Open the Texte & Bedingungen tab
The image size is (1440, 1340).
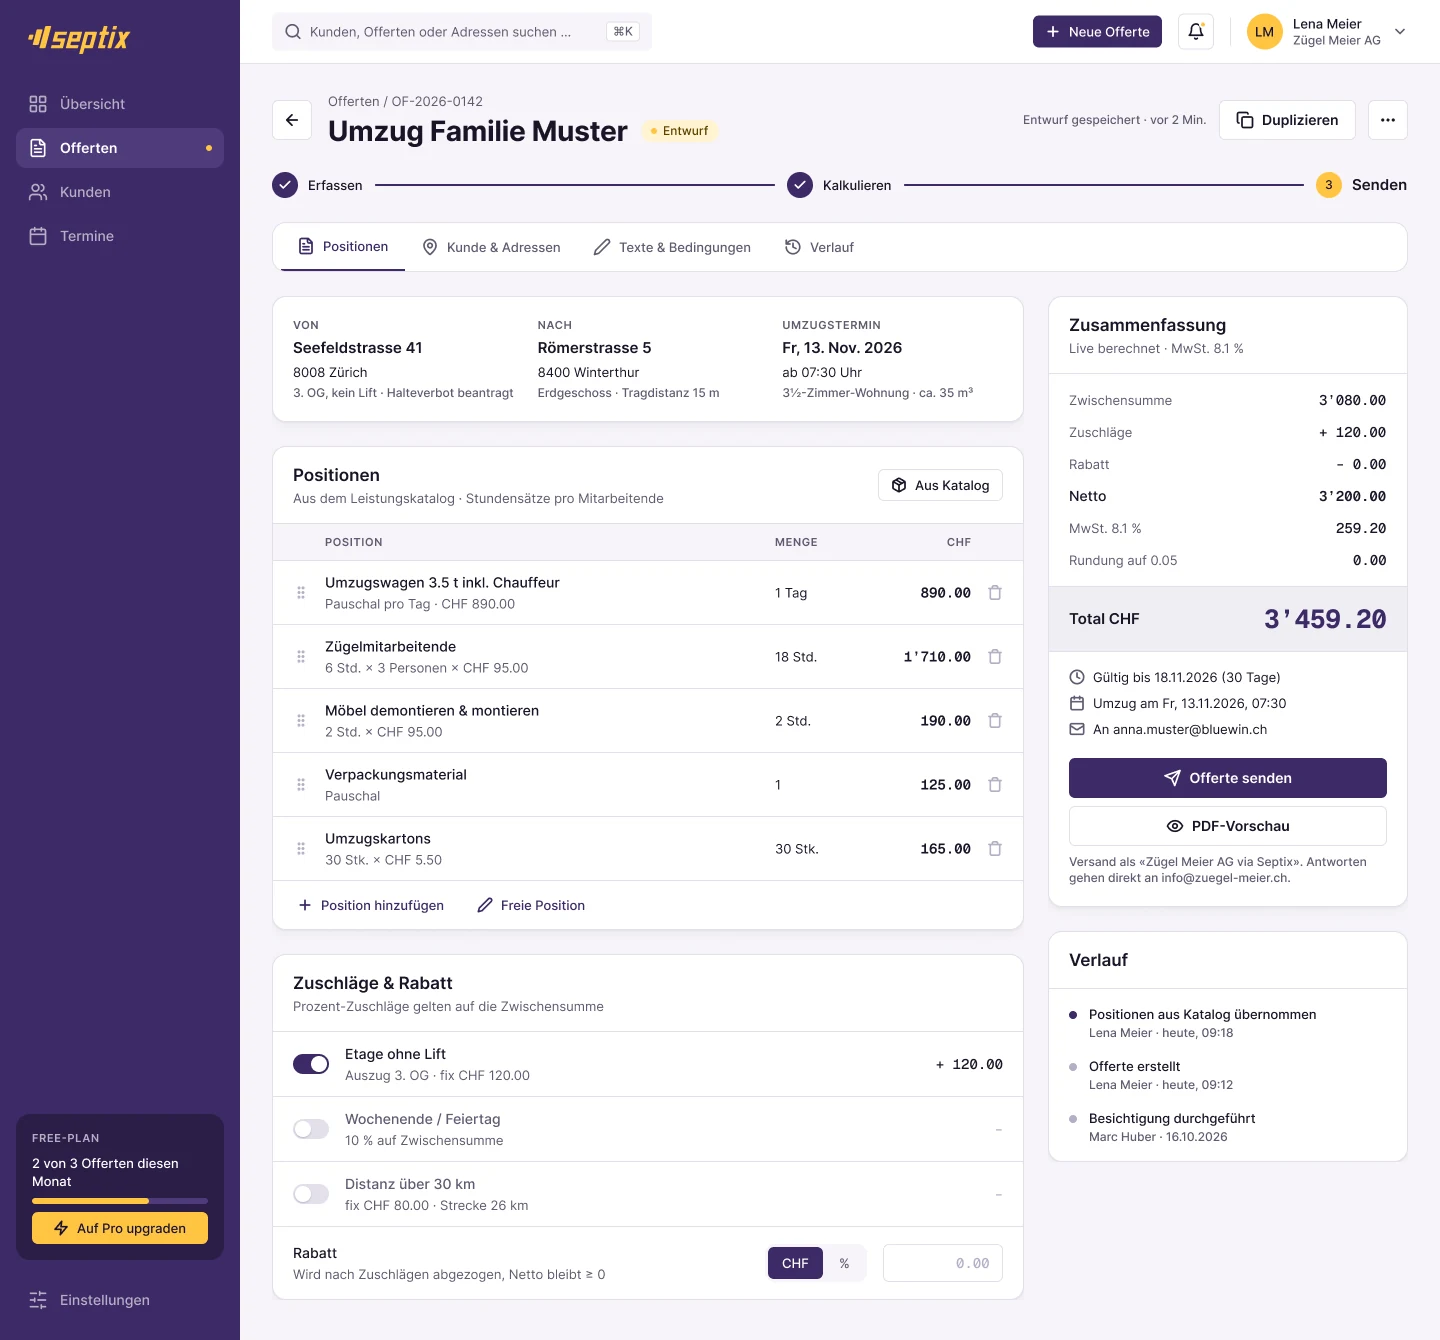click(x=672, y=247)
